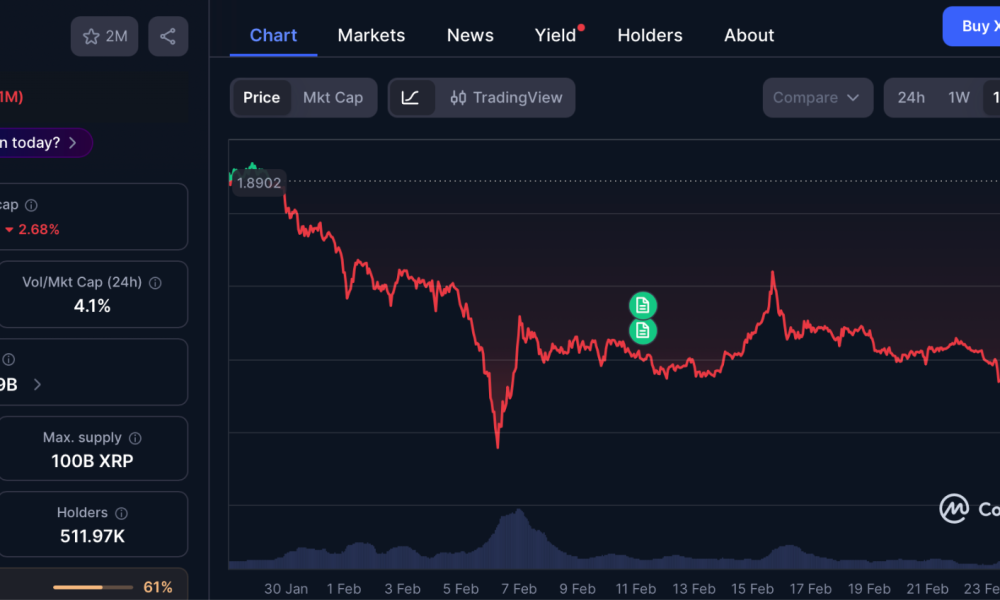1000x600 pixels.
Task: Expand the chevron beside 9B value
Action: [38, 384]
